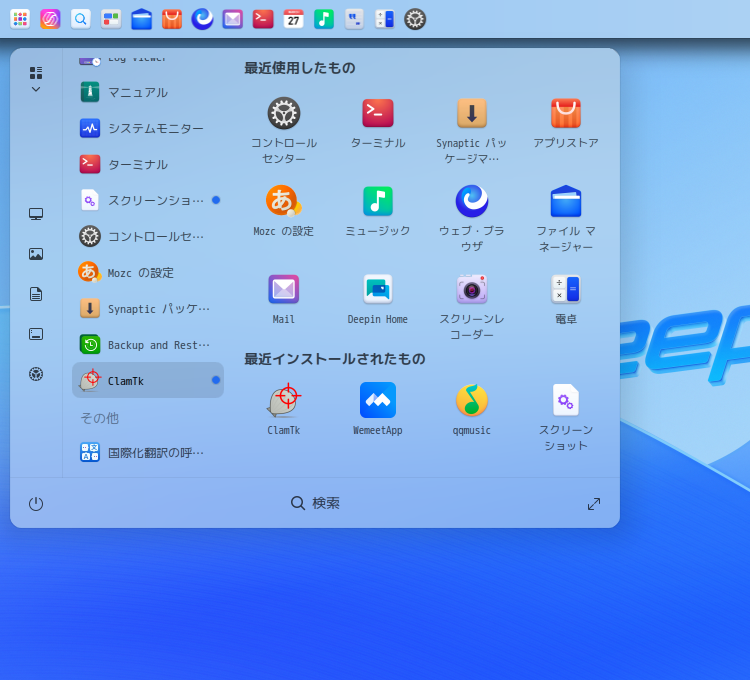Open the calendar icon in the top dock
The height and width of the screenshot is (680, 750).
(293, 19)
